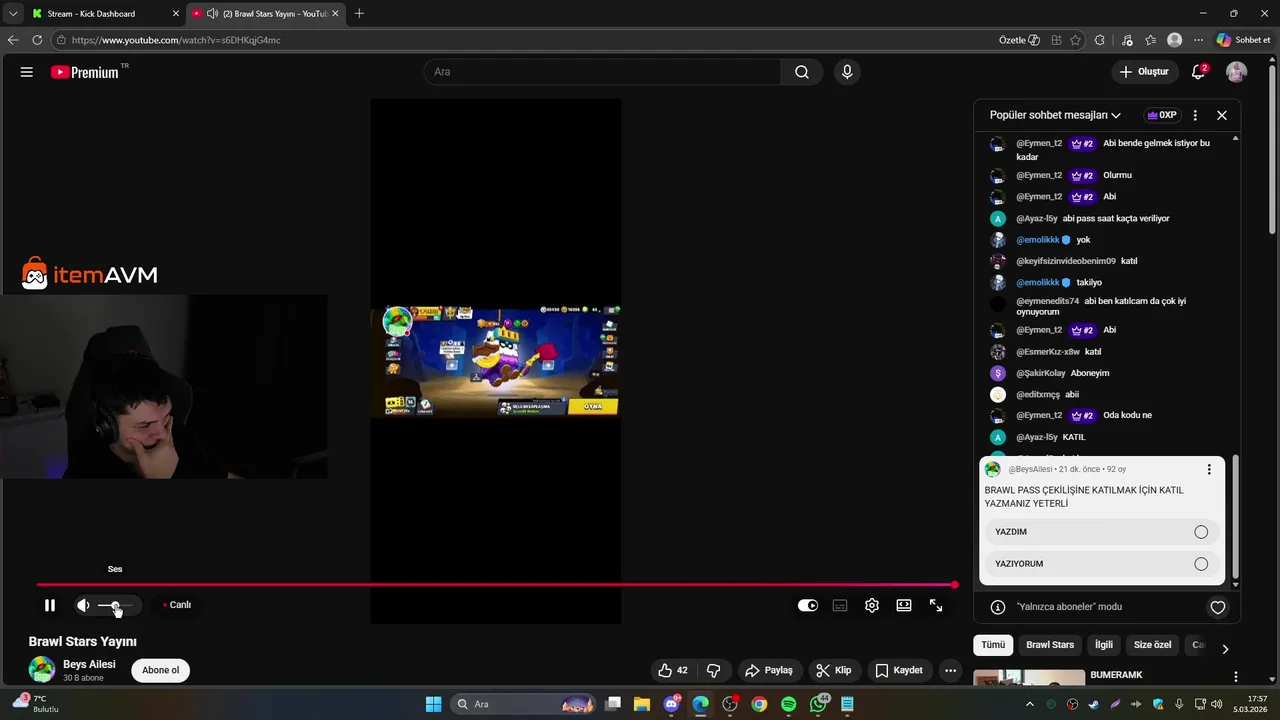Viewport: 1280px width, 720px height.
Task: Like the stream with thumbs up
Action: coord(673,670)
